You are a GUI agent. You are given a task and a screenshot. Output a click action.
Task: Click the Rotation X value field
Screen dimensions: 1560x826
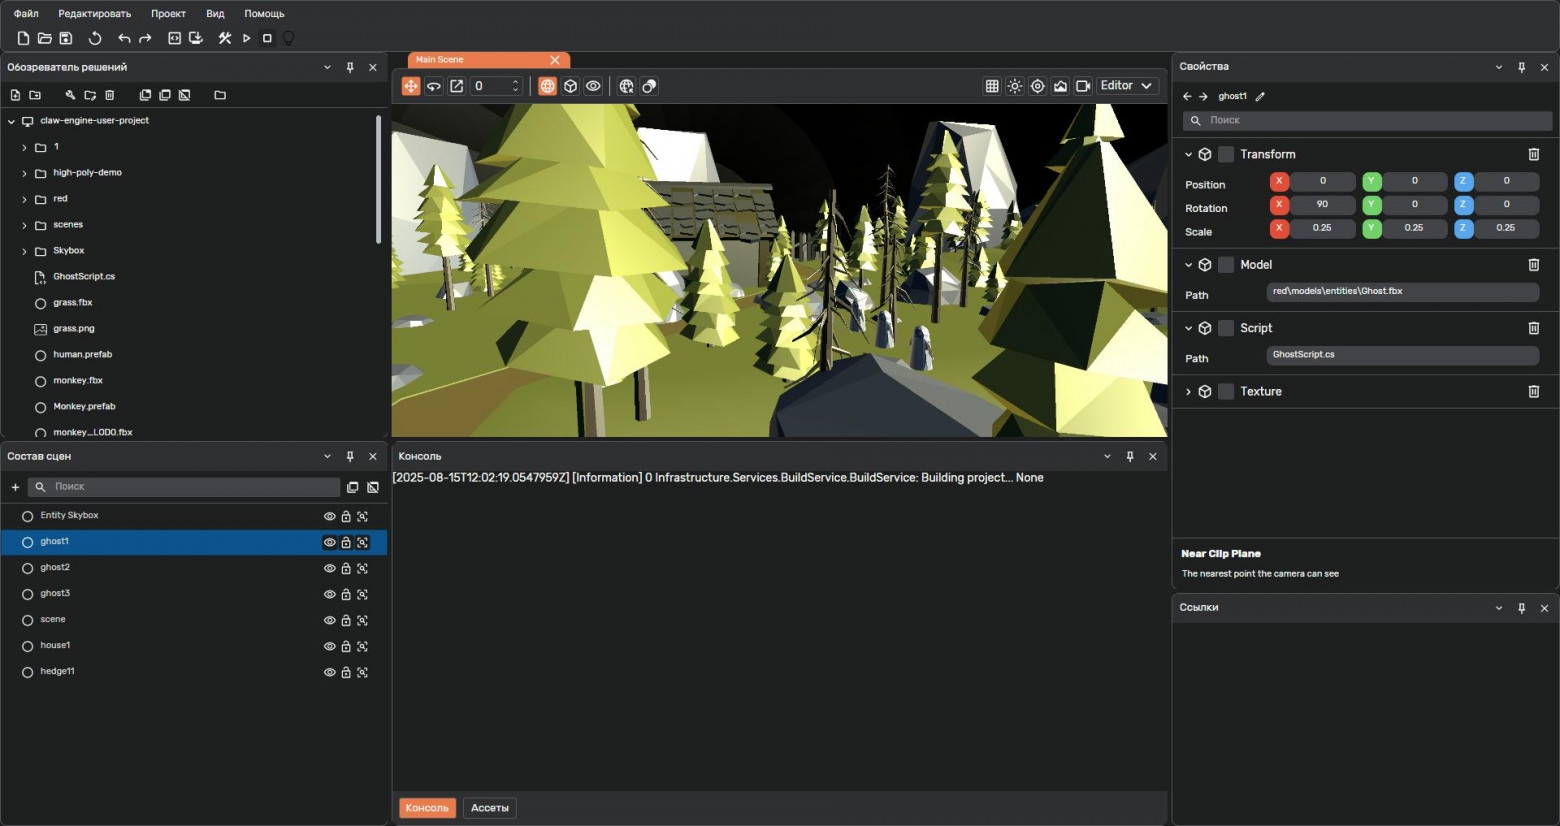[x=1322, y=204]
